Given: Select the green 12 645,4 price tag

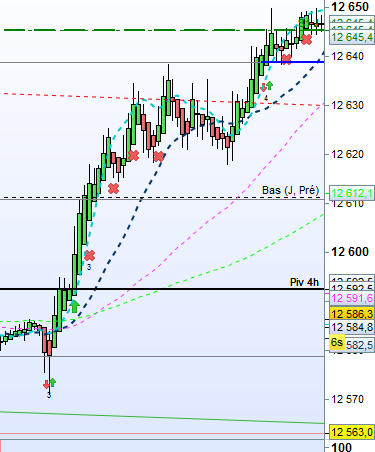Looking at the screenshot, I should 352,37.
